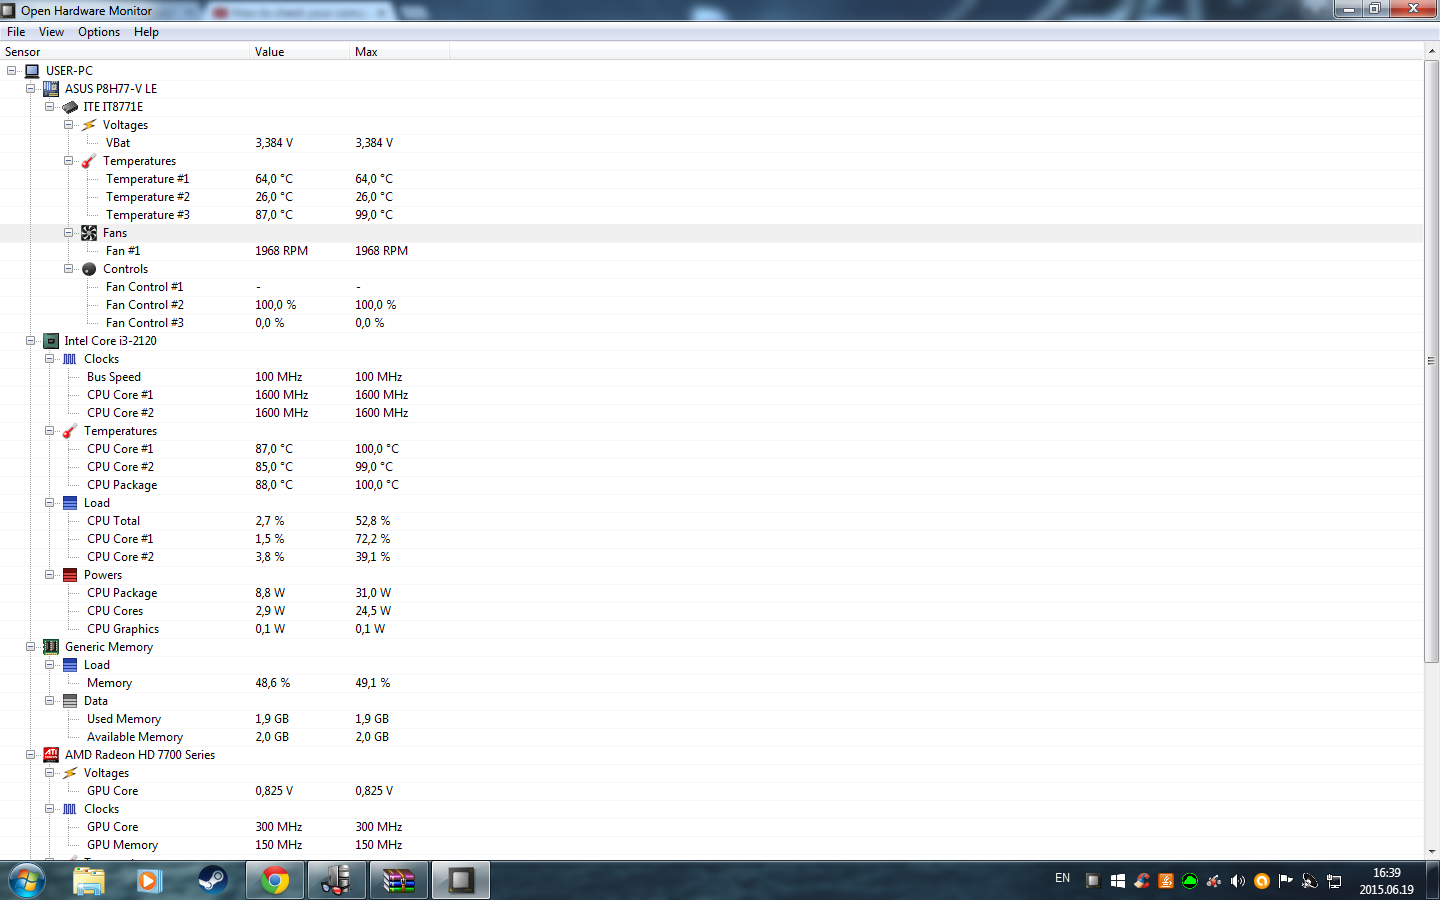Select the VBat sensor row
This screenshot has width=1440, height=900.
711,143
